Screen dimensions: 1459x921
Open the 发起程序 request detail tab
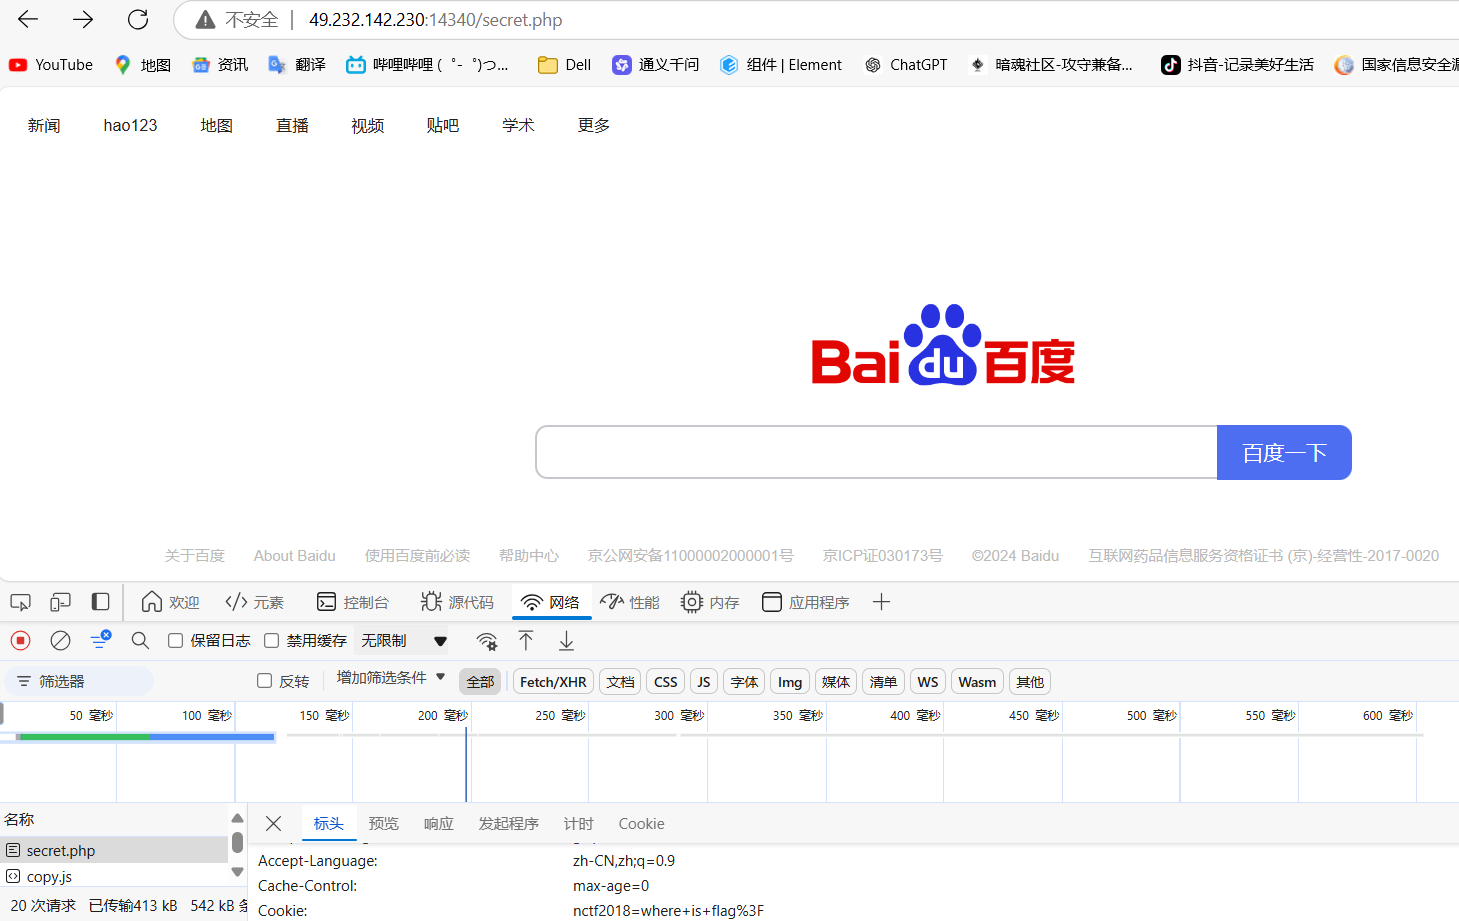pyautogui.click(x=508, y=824)
